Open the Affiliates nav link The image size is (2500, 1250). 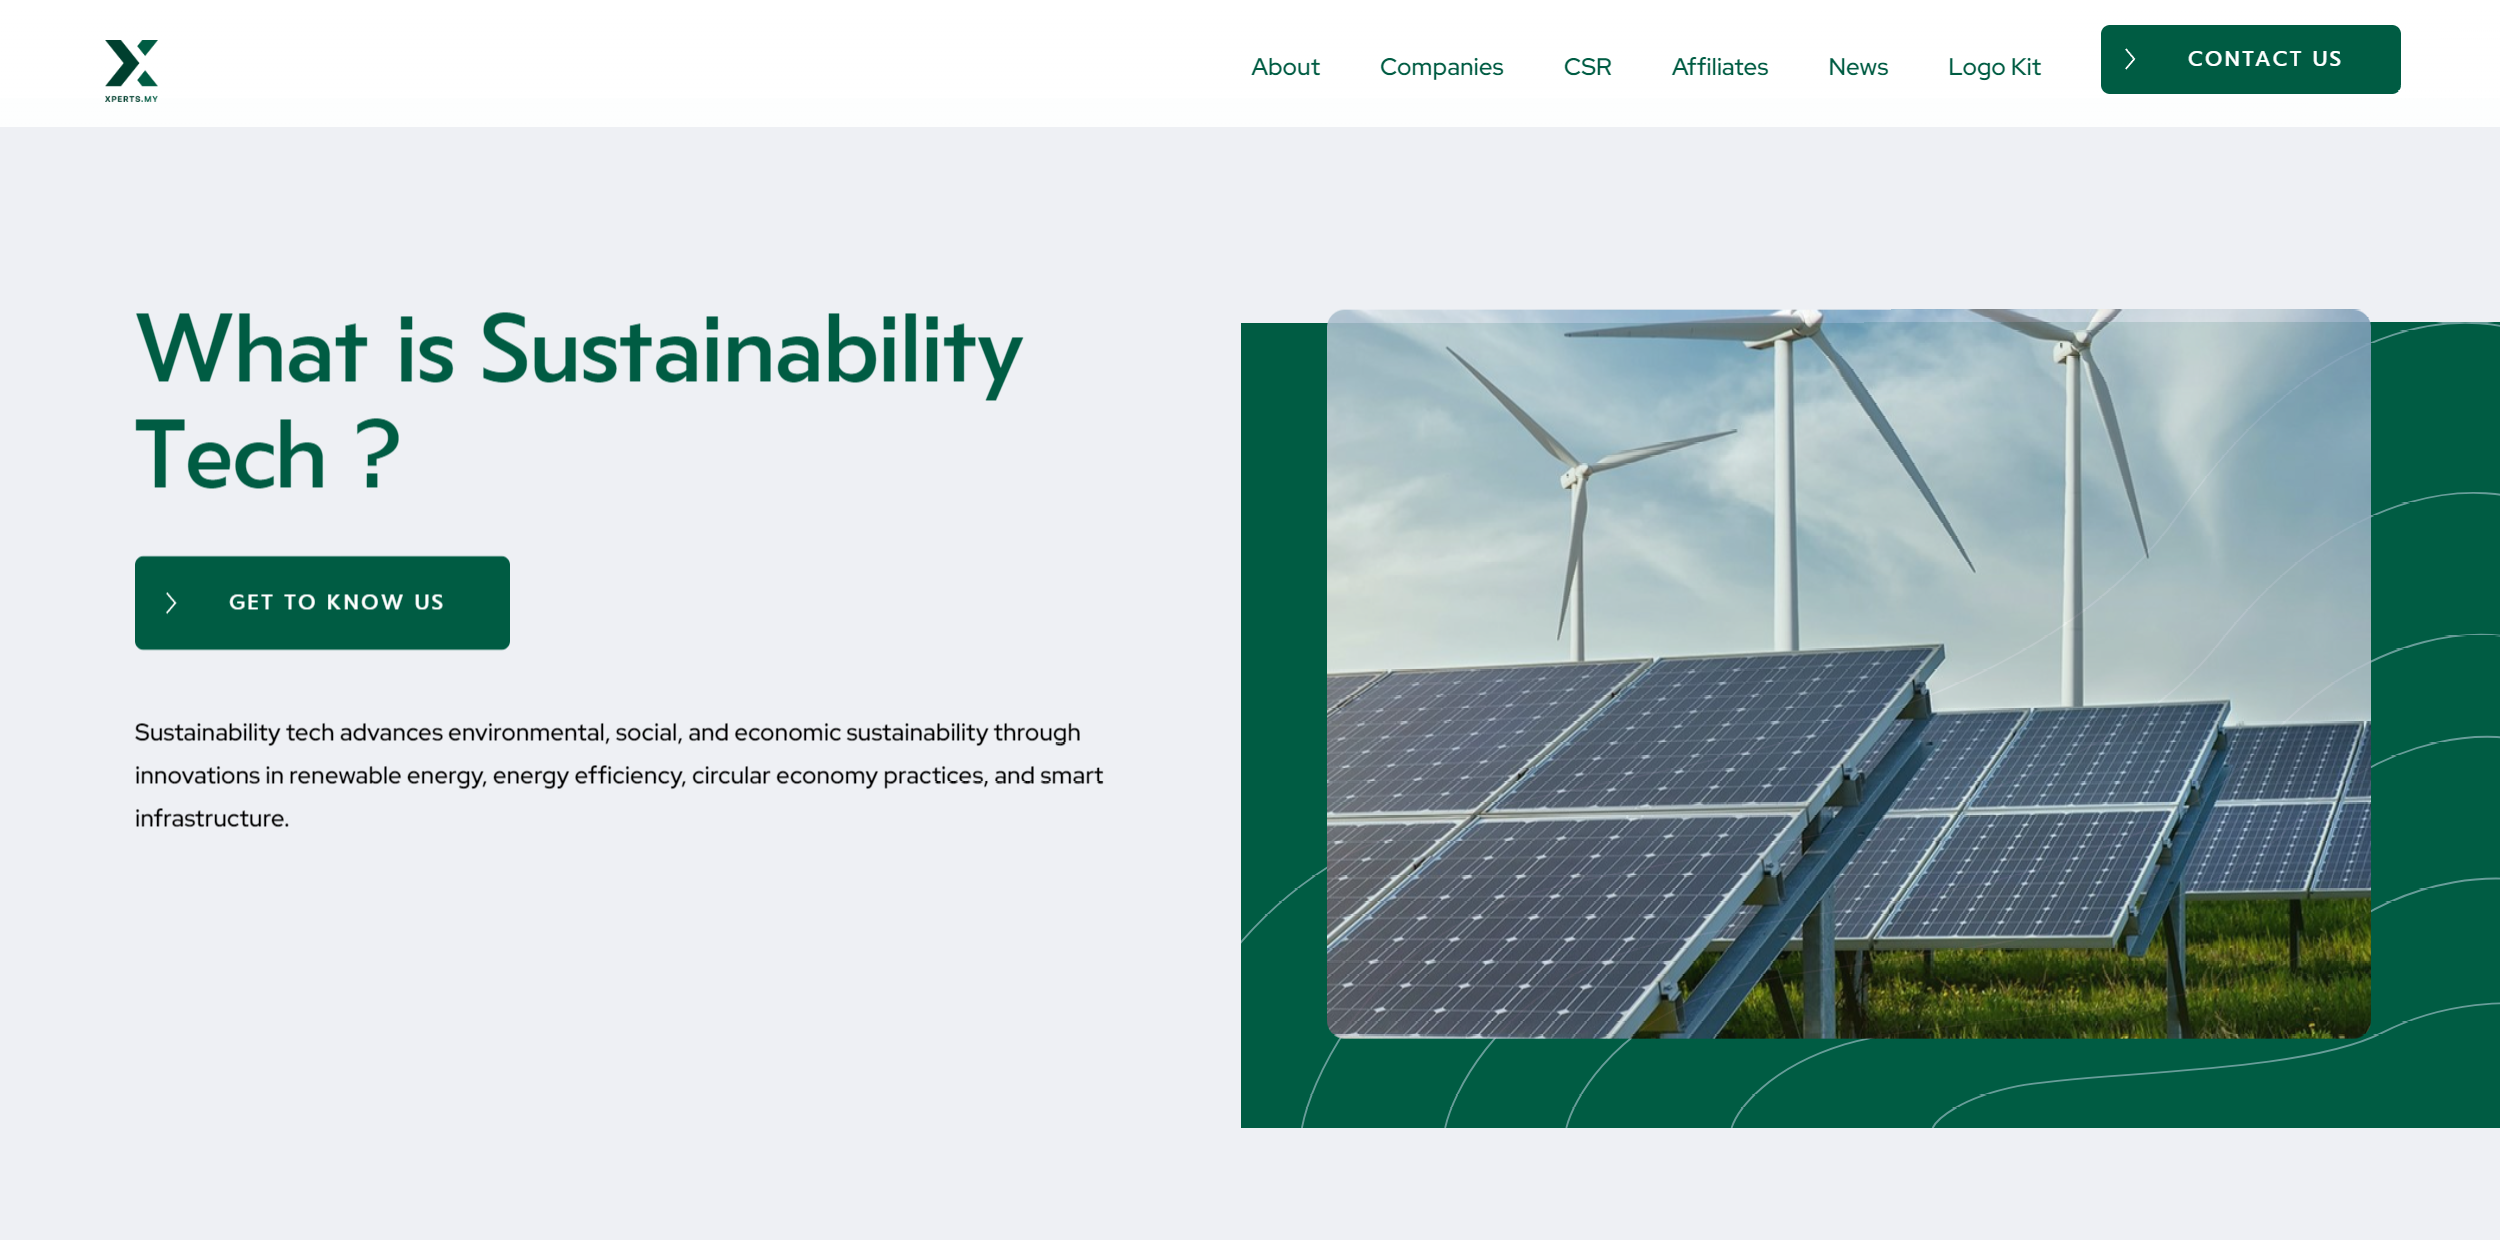pos(1719,67)
